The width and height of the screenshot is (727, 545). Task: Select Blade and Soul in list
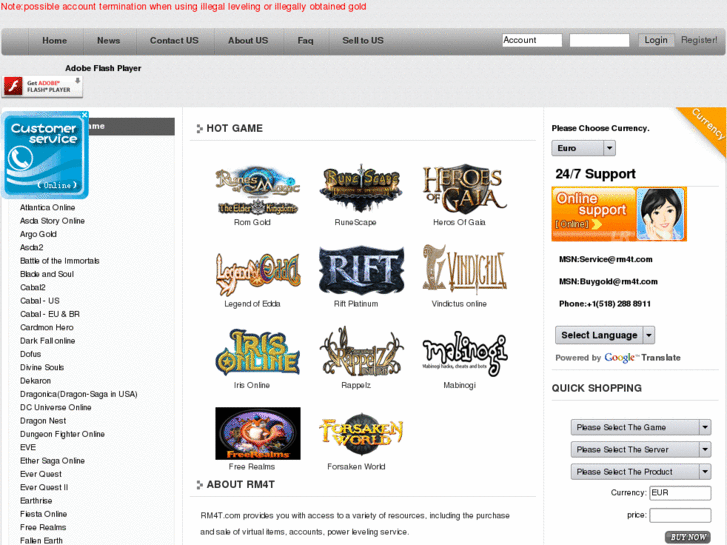[x=47, y=274]
